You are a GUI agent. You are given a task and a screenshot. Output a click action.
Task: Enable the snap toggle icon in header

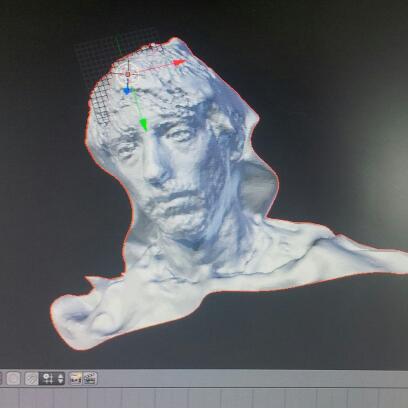tap(32, 379)
